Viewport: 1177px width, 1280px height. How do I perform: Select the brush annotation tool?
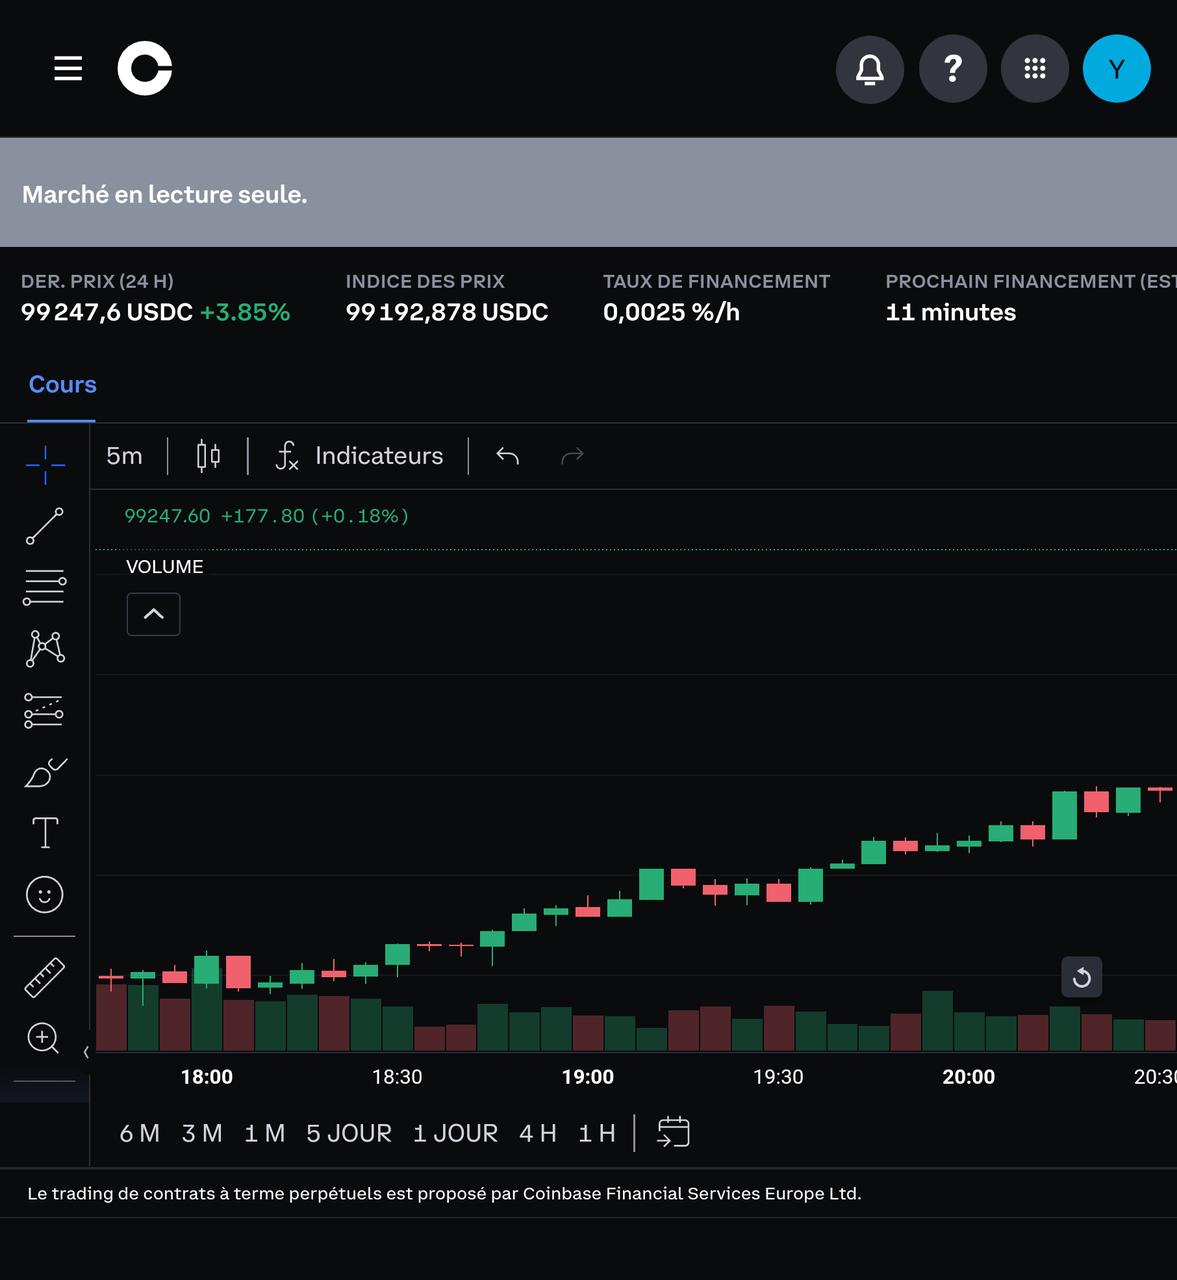coord(44,771)
